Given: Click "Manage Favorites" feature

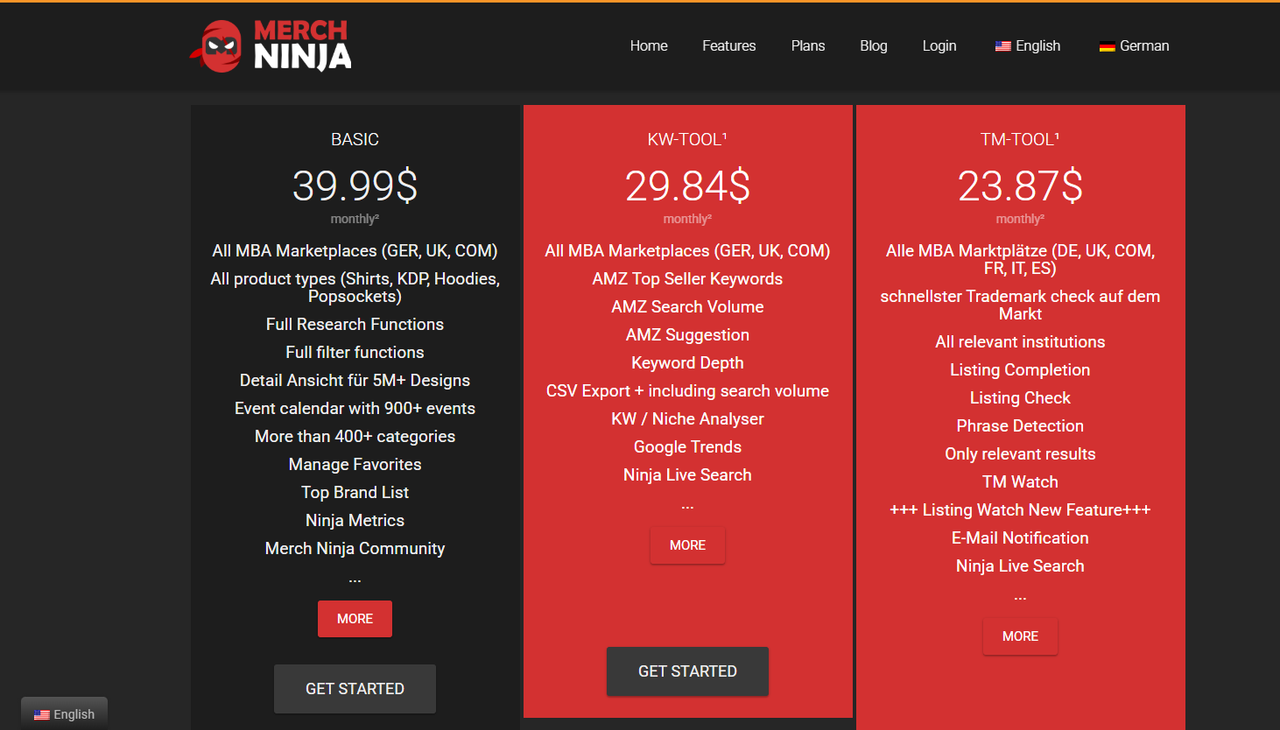Looking at the screenshot, I should (355, 464).
